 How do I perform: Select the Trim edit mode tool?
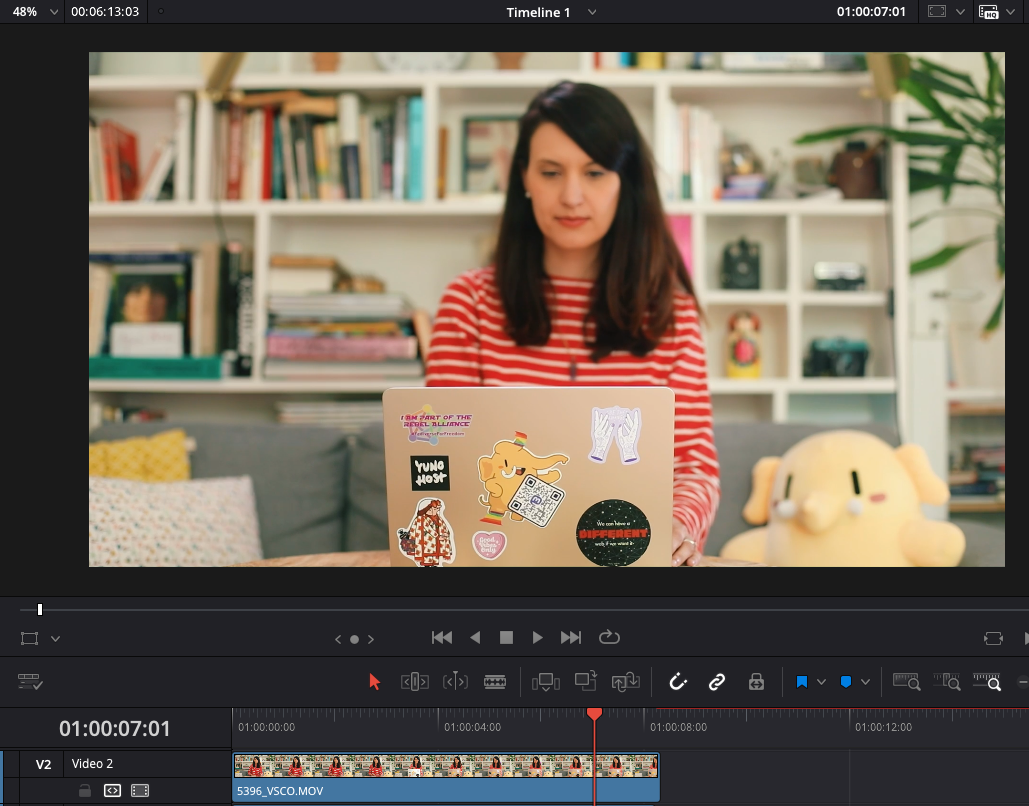[x=415, y=682]
